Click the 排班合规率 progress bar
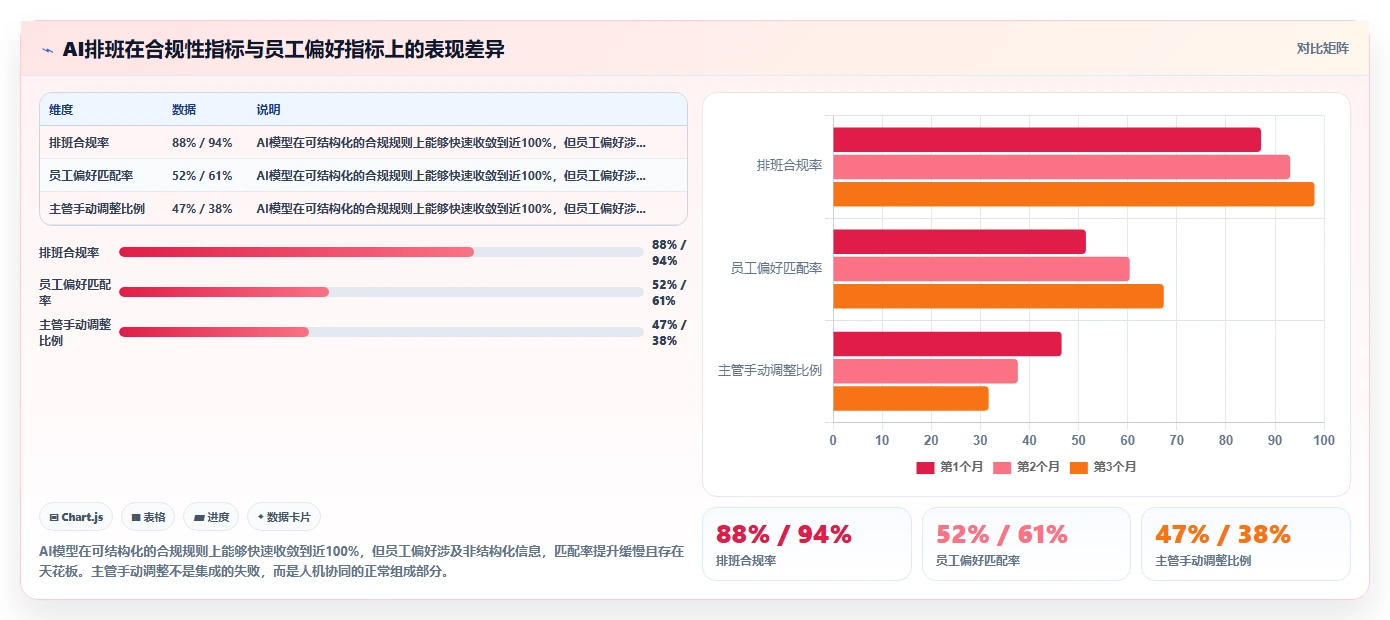This screenshot has width=1390, height=620. [x=381, y=252]
